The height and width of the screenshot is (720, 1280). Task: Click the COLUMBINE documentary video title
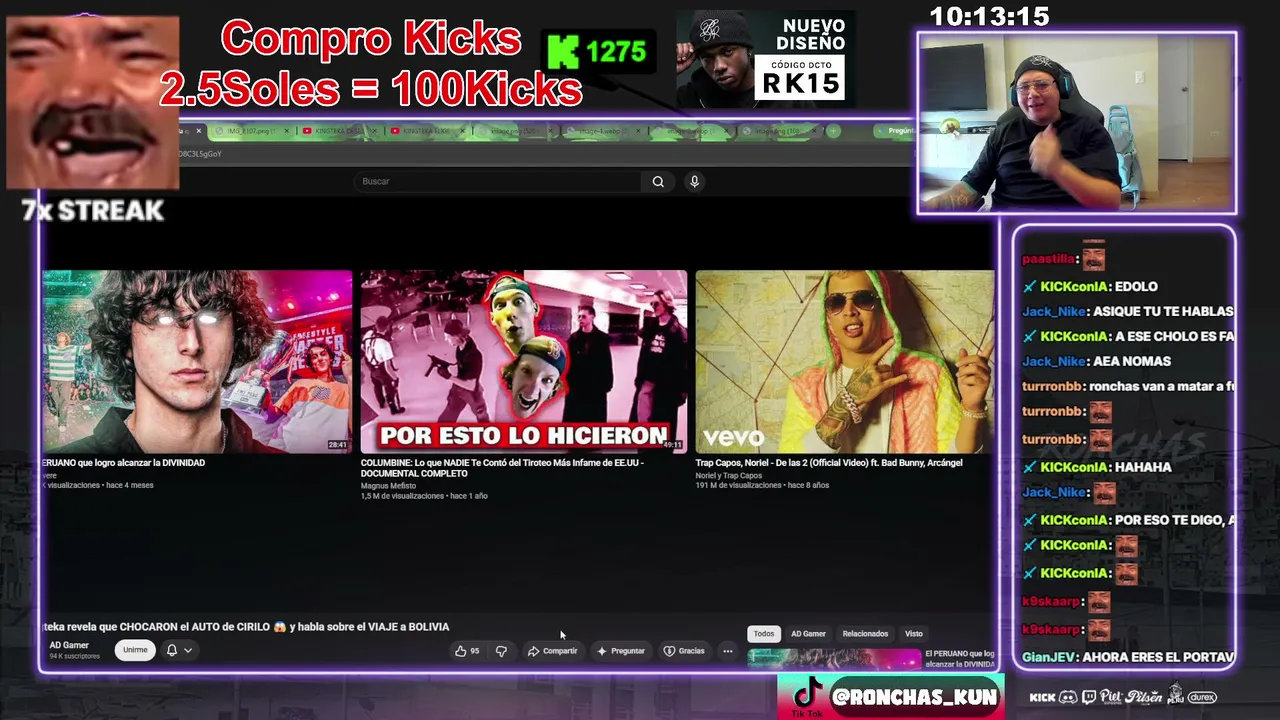pos(502,468)
